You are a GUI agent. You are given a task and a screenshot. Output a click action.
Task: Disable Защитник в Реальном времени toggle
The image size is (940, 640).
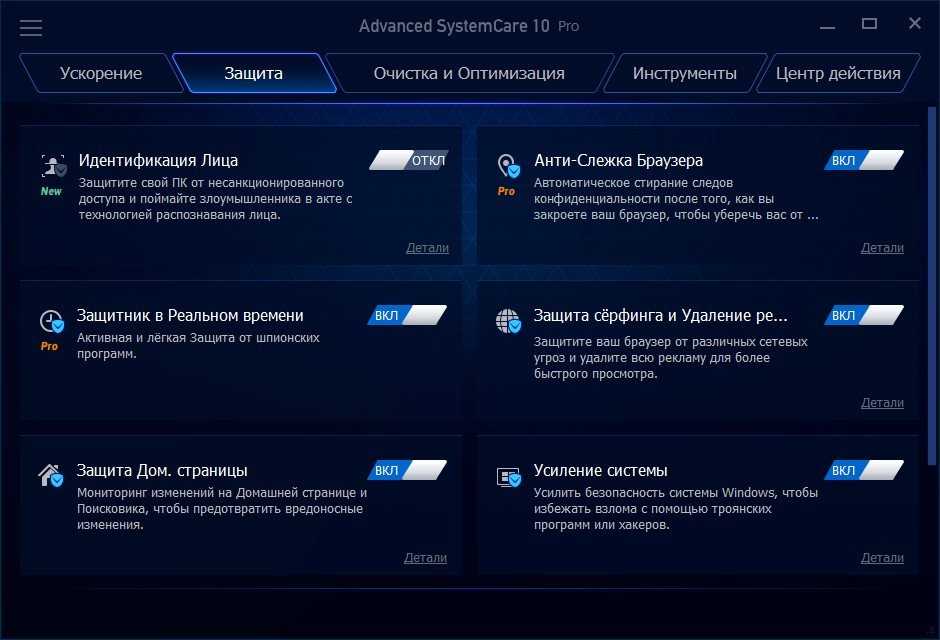tap(407, 315)
